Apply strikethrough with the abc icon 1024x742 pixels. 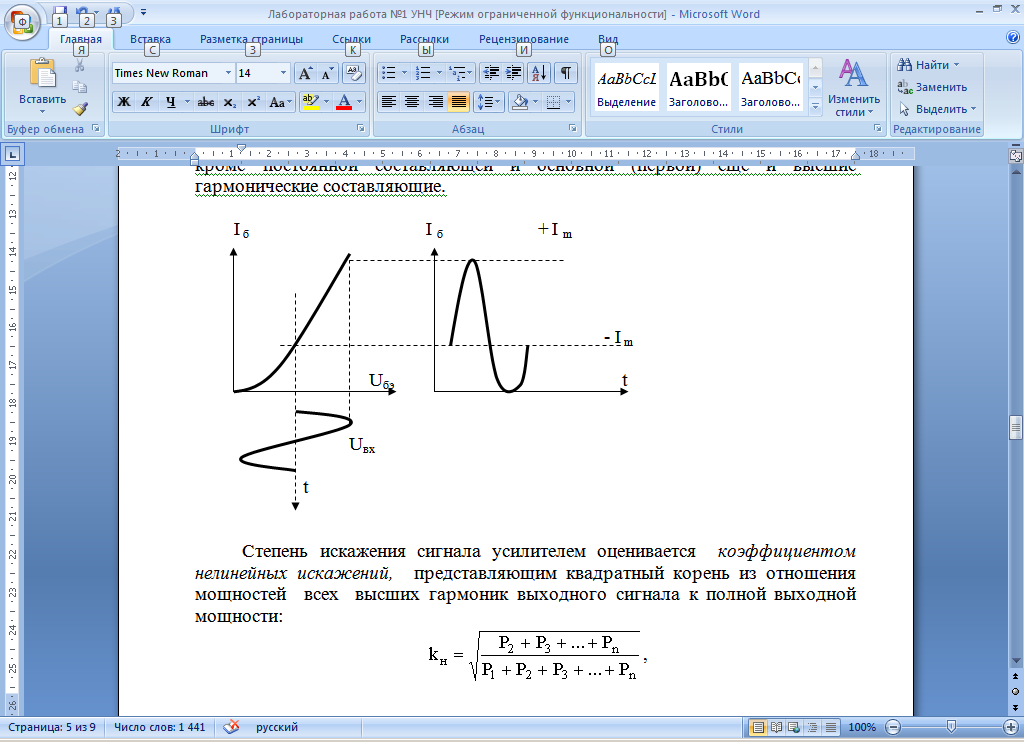[206, 102]
